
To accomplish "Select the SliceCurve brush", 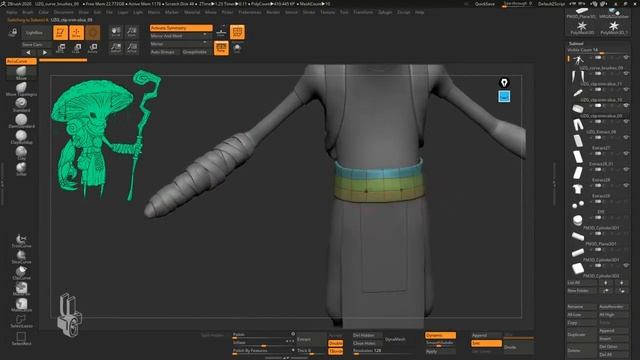I will pos(21,257).
